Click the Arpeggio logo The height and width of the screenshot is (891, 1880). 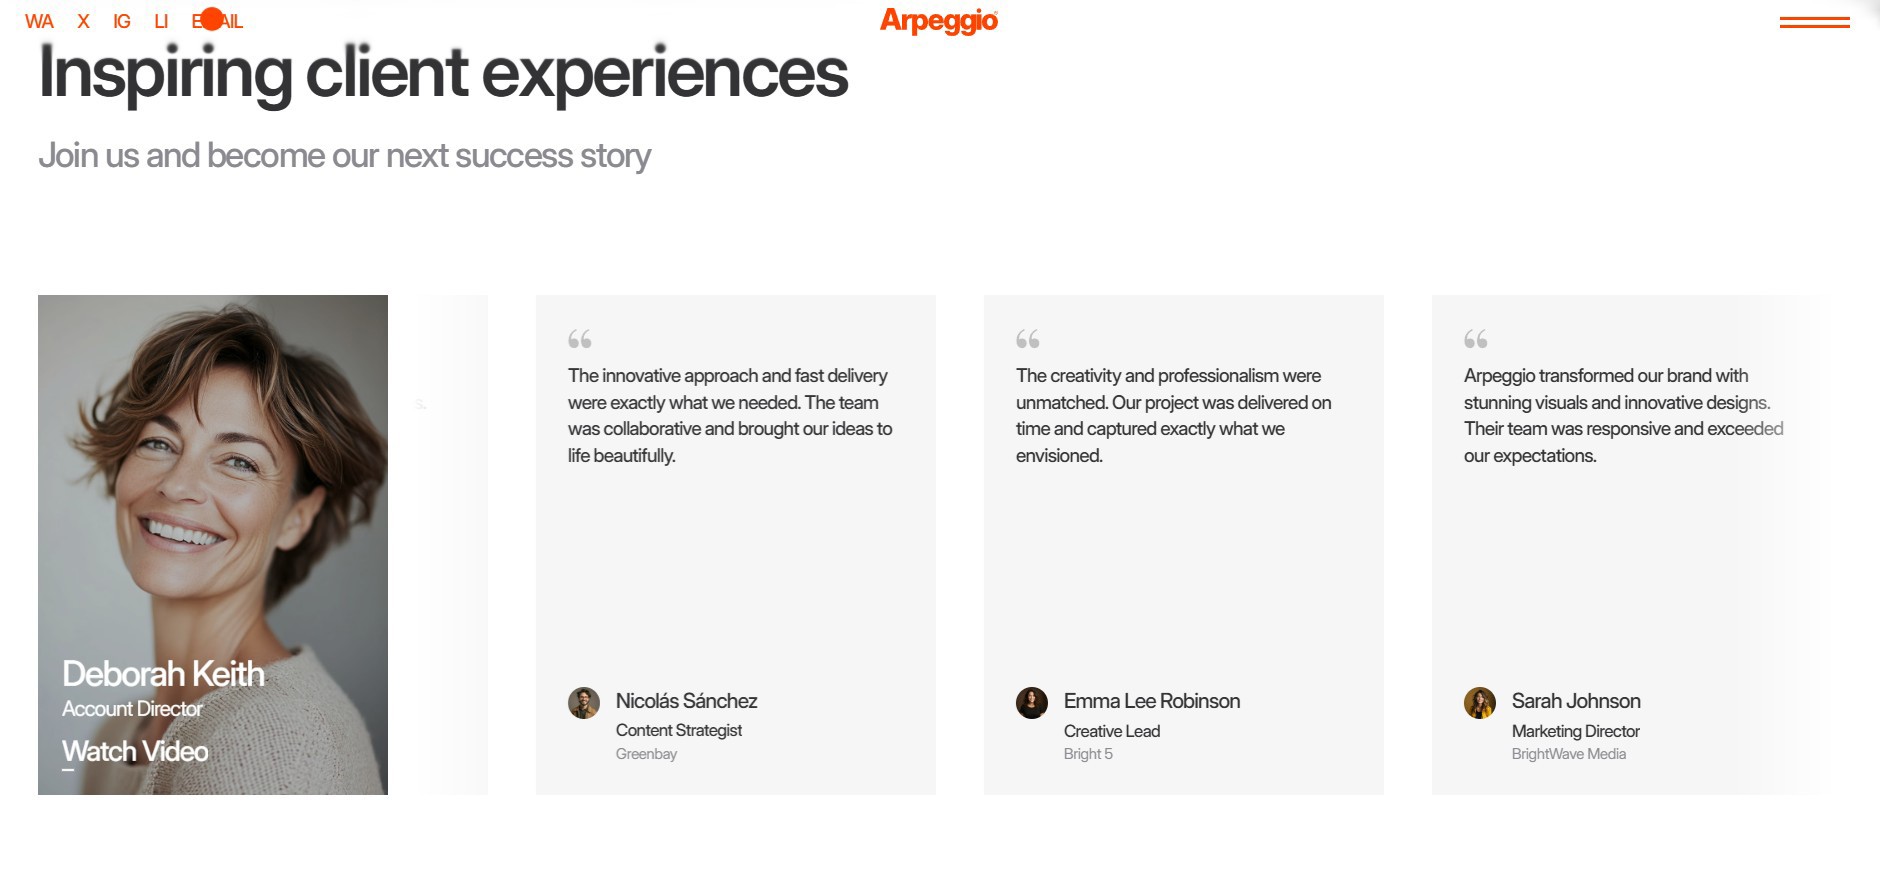click(x=938, y=21)
